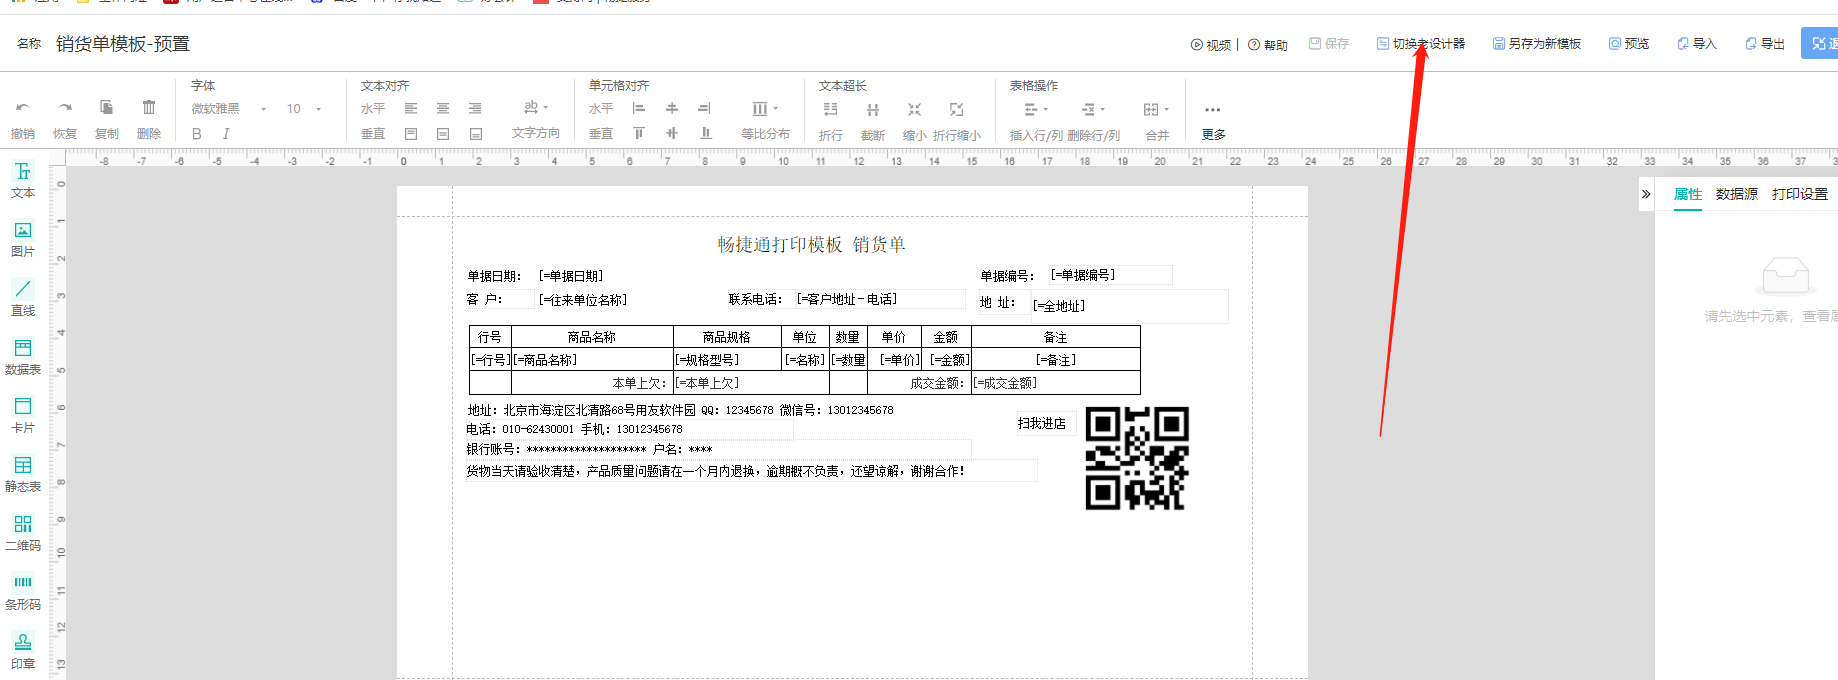Image resolution: width=1838 pixels, height=680 pixels.
Task: Click the 保存 save button
Action: click(x=1329, y=44)
